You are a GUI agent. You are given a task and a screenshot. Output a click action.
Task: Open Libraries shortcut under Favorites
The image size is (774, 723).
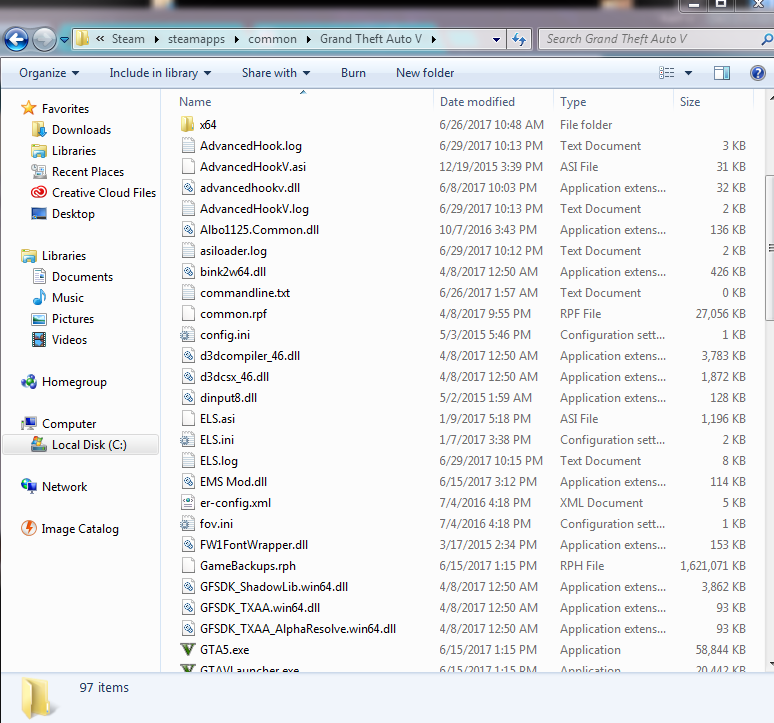[74, 151]
